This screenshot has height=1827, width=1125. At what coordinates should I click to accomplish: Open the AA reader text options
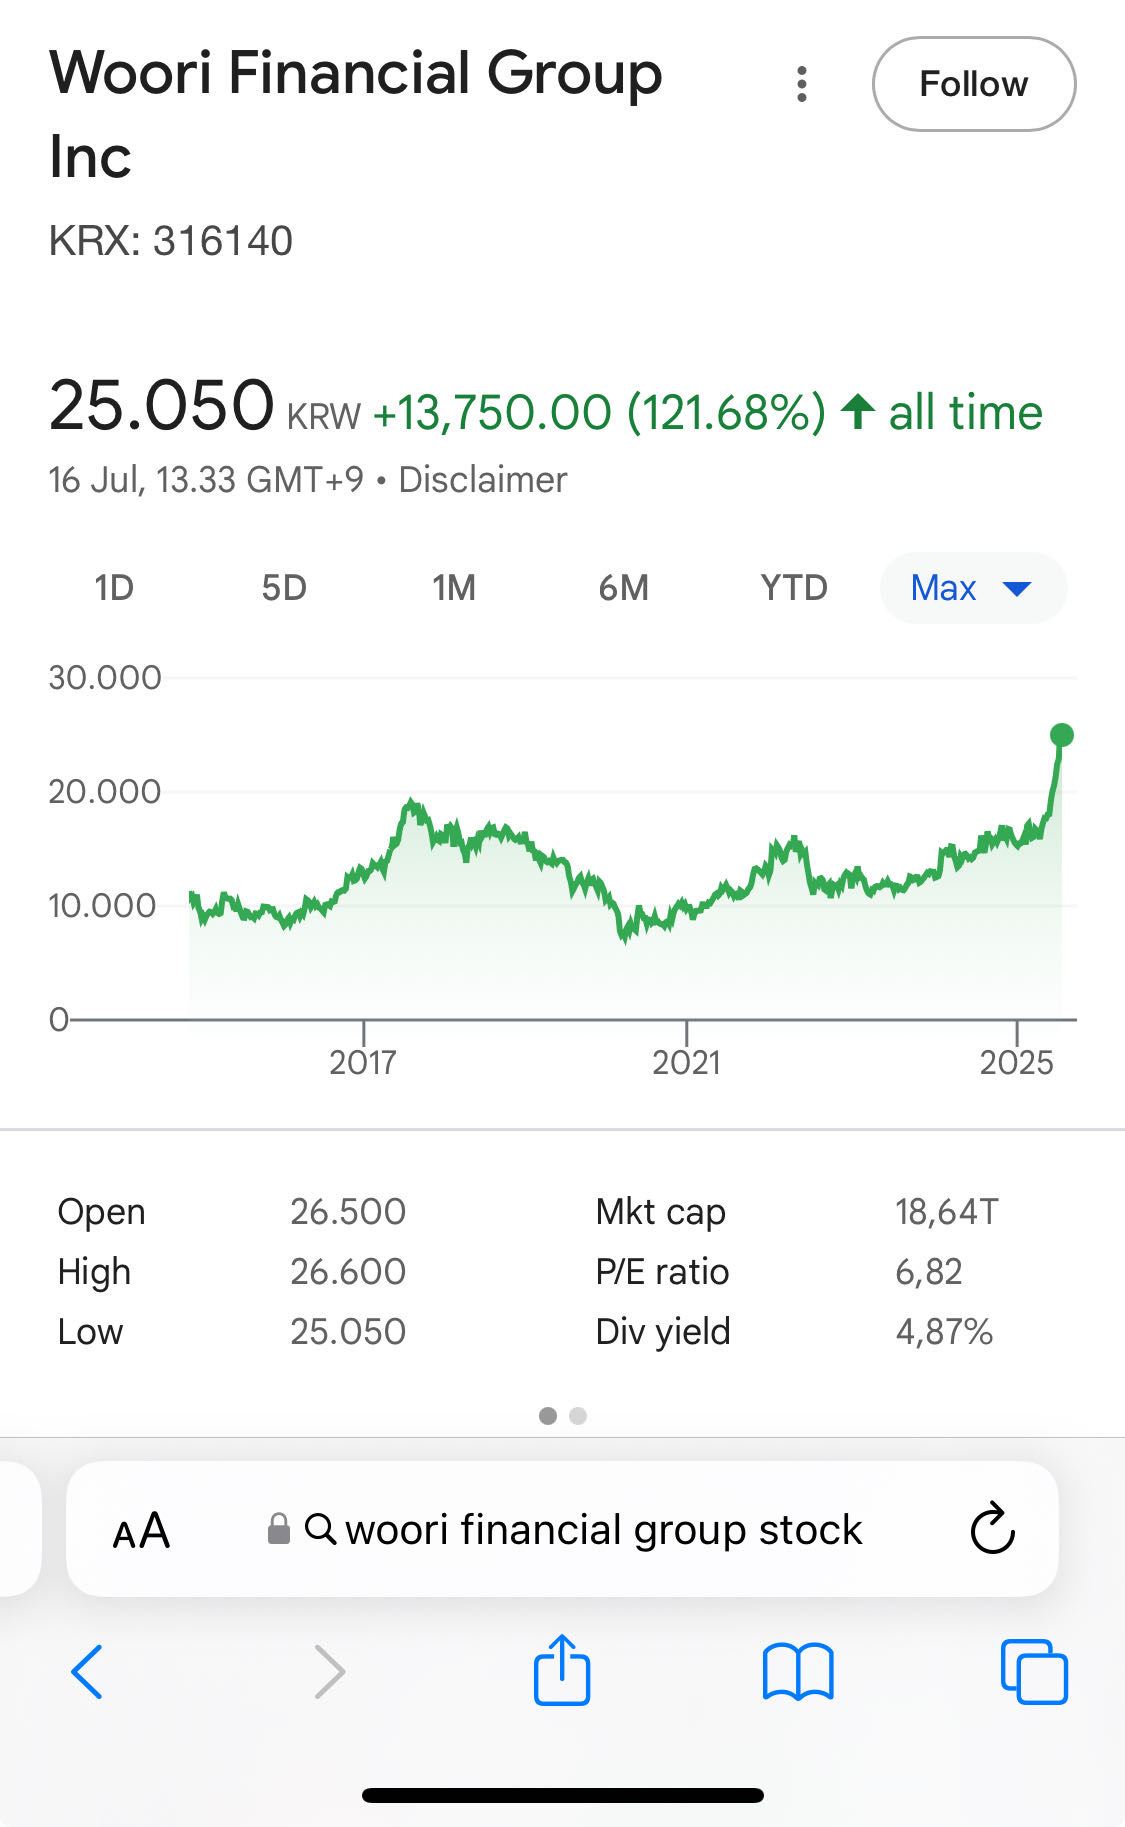coord(141,1531)
